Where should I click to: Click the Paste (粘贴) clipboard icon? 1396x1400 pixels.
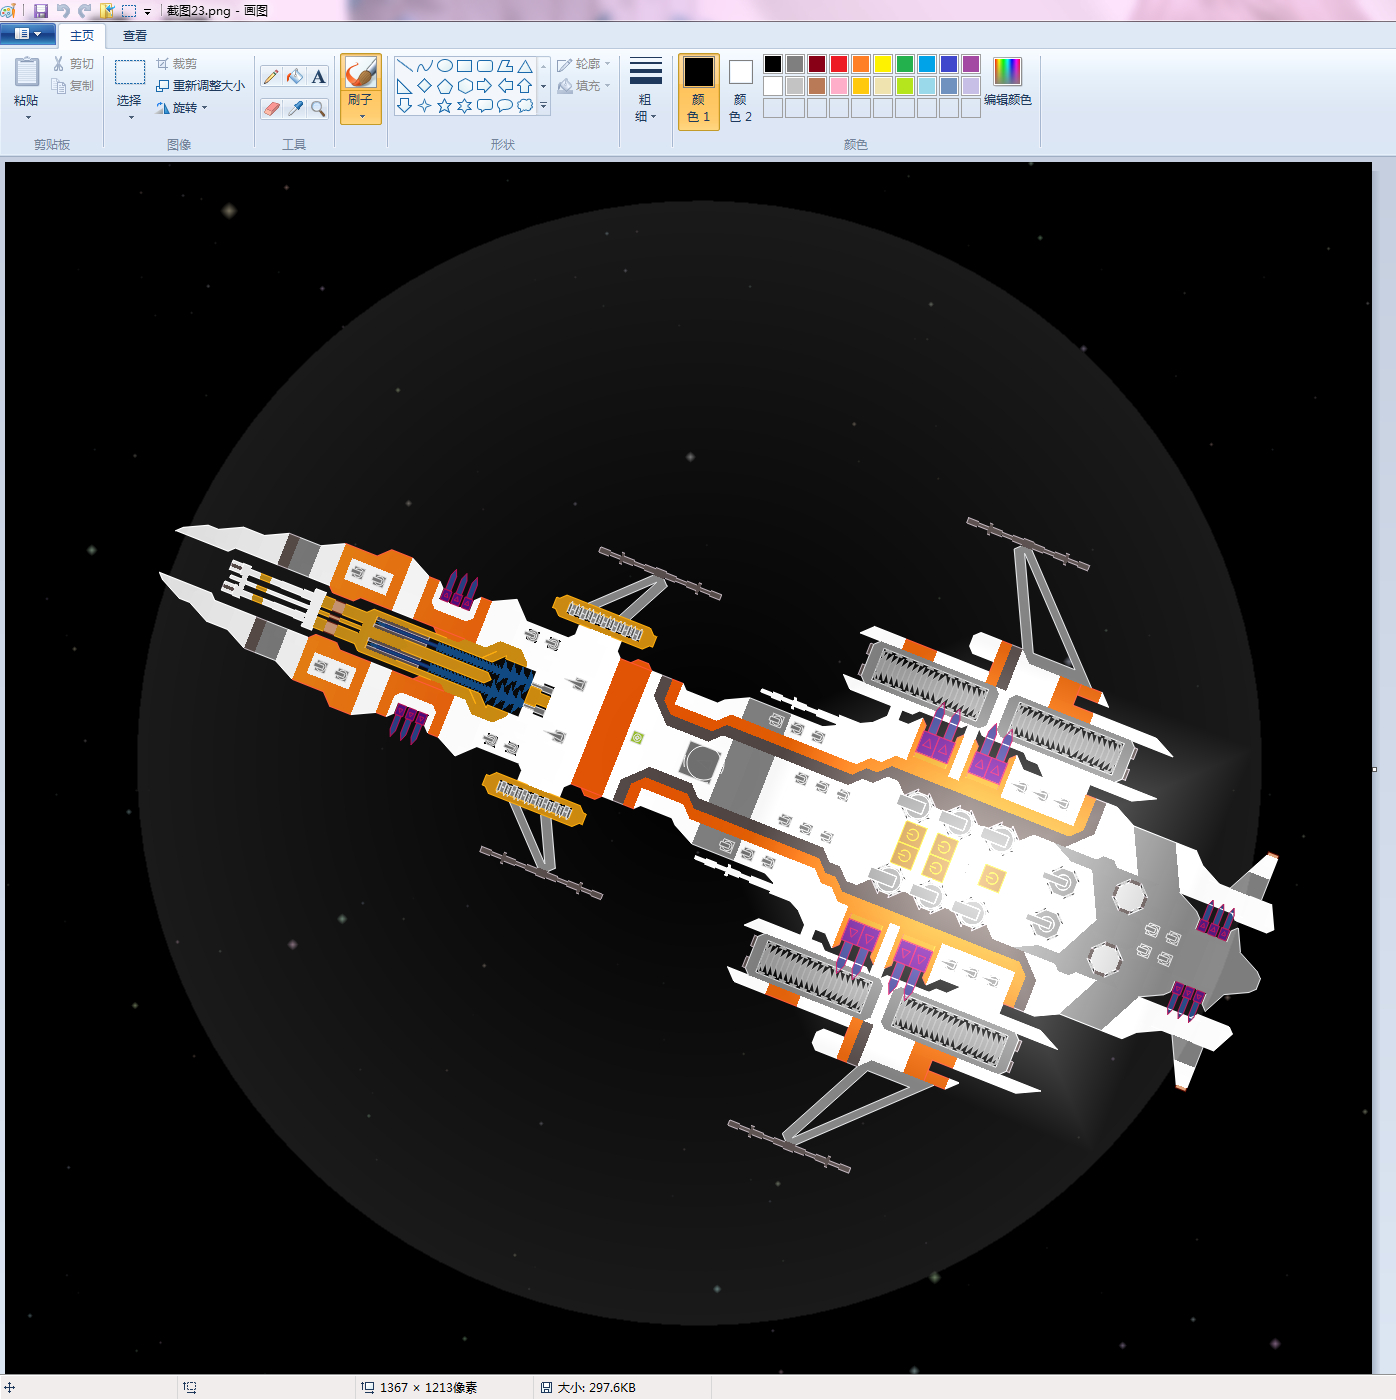27,72
